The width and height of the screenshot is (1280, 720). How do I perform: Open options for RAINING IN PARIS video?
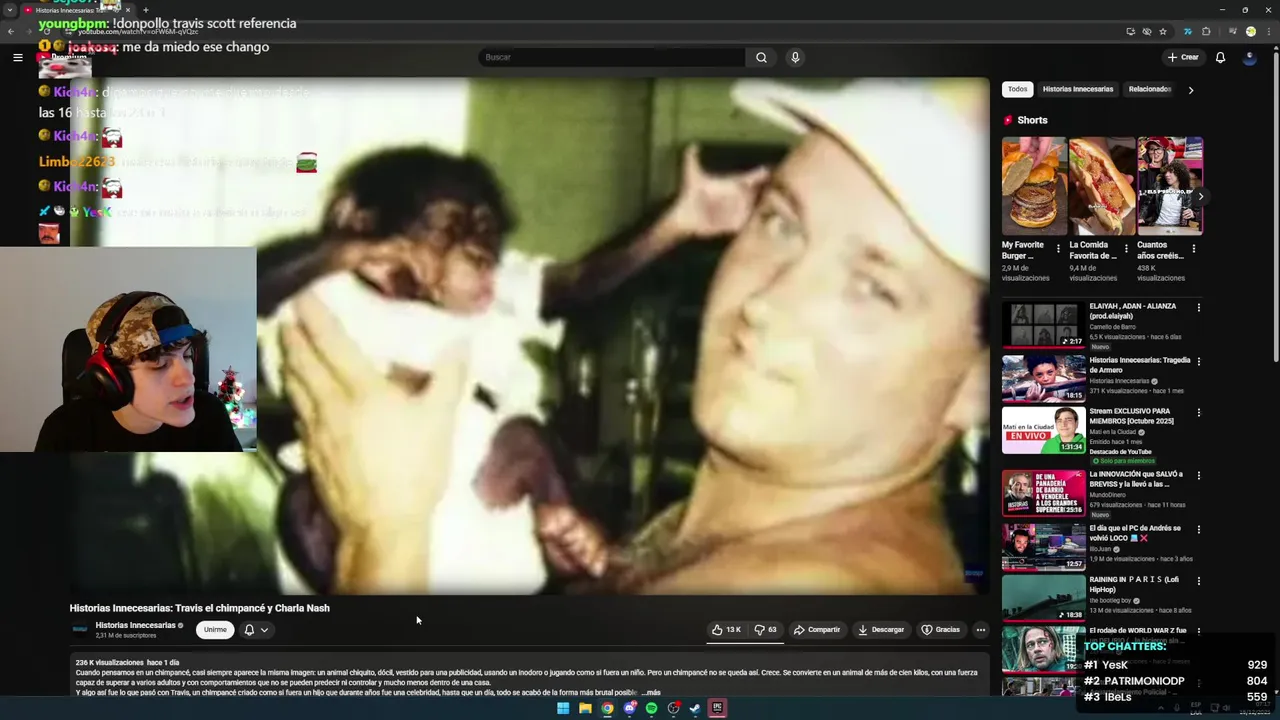coord(1198,581)
